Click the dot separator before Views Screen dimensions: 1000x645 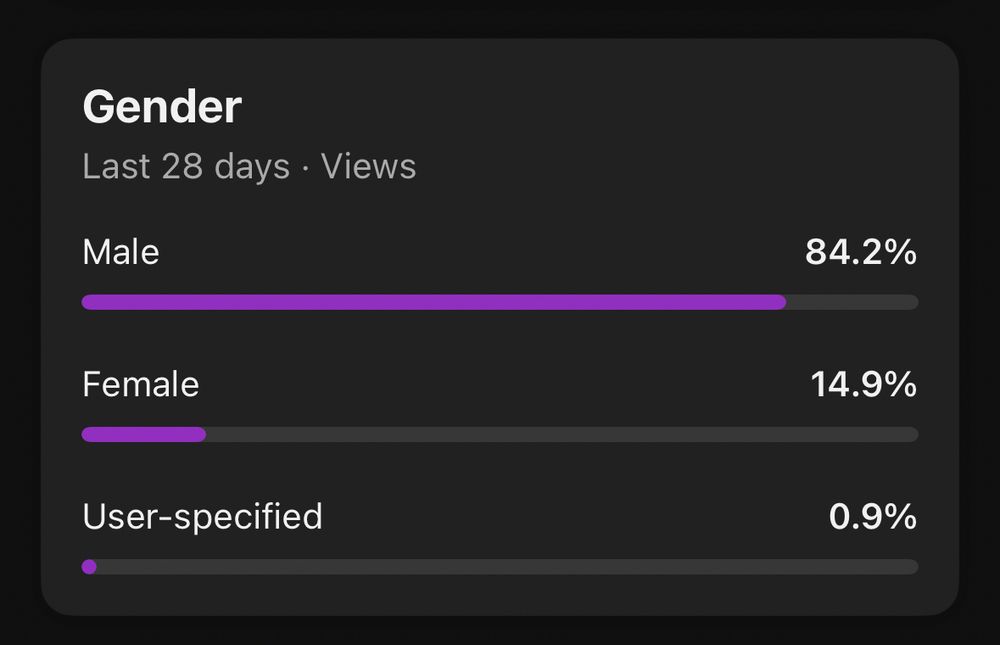[305, 167]
